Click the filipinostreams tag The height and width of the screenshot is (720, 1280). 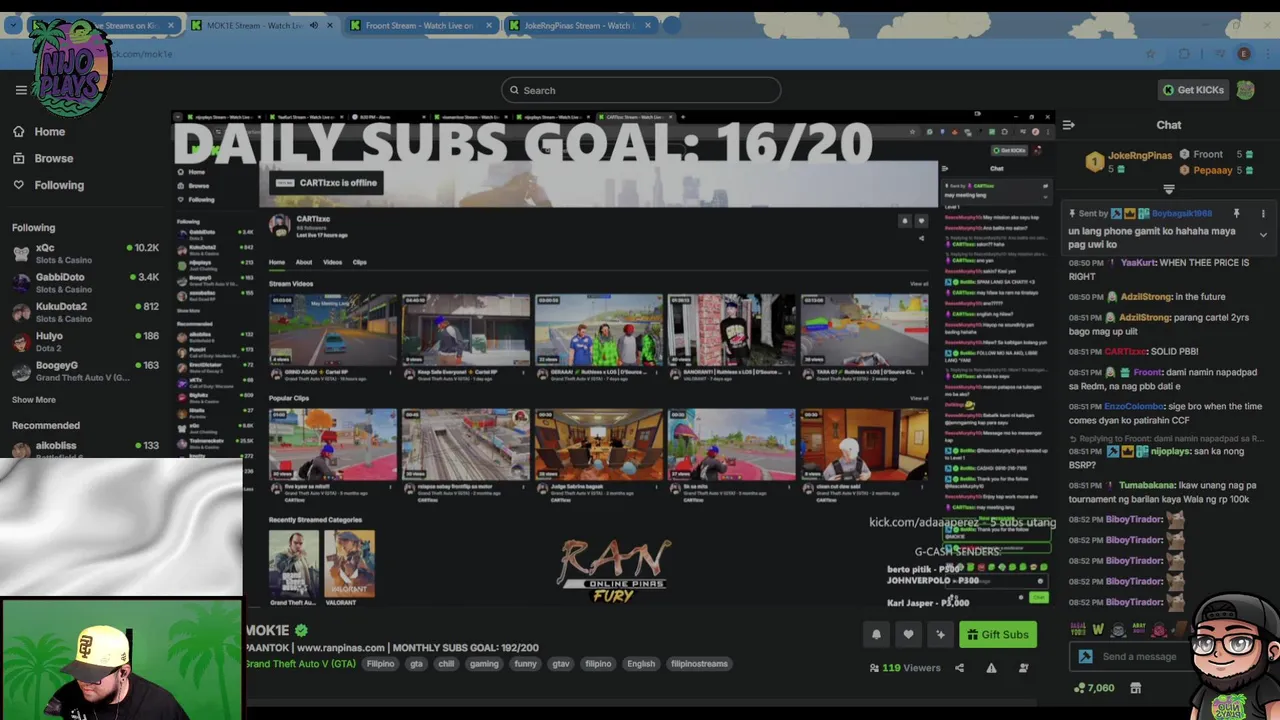pos(699,664)
